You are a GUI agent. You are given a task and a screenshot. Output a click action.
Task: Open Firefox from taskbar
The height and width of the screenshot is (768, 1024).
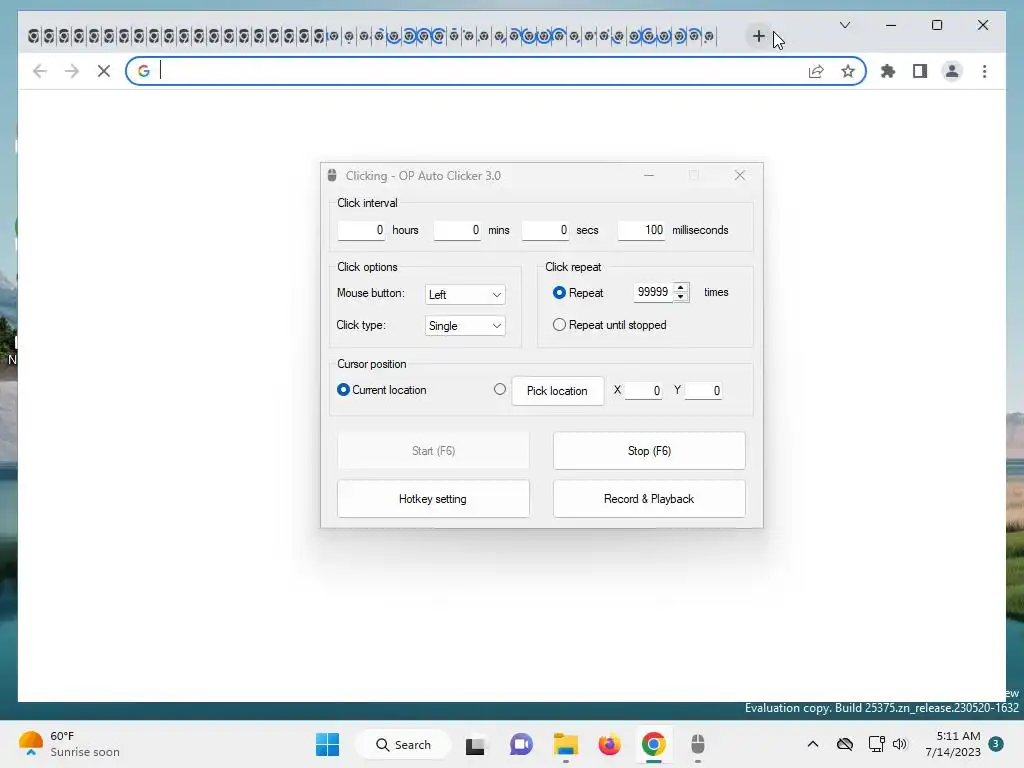pos(609,744)
